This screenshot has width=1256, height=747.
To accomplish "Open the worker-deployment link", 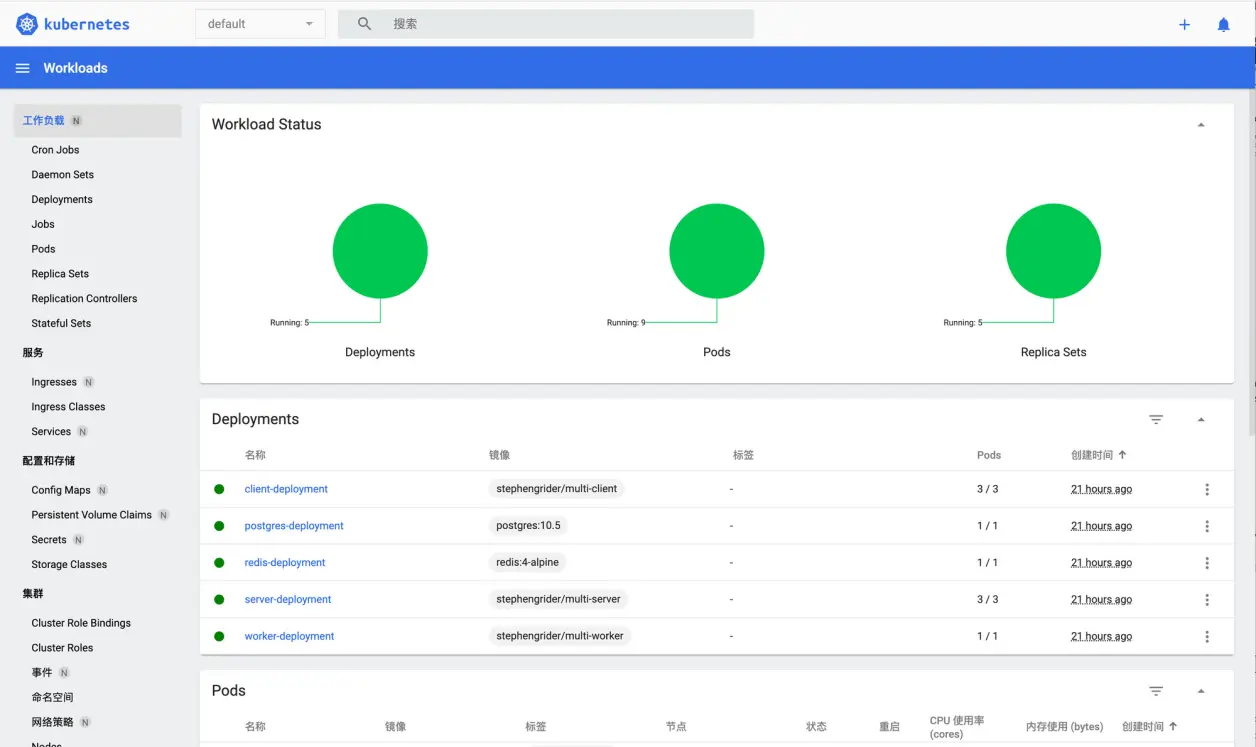I will click(x=289, y=636).
